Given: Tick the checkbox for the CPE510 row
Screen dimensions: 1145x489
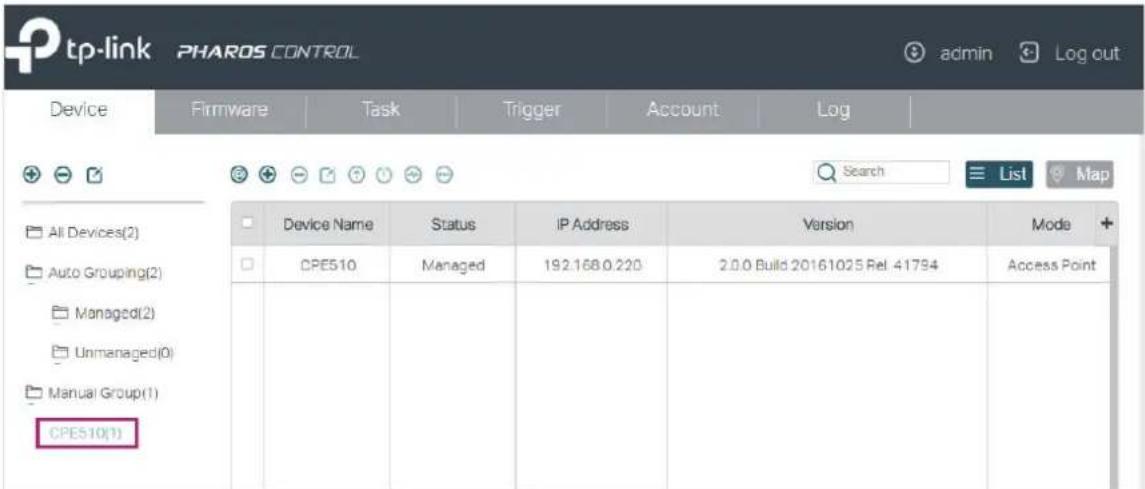Looking at the screenshot, I should (x=248, y=264).
